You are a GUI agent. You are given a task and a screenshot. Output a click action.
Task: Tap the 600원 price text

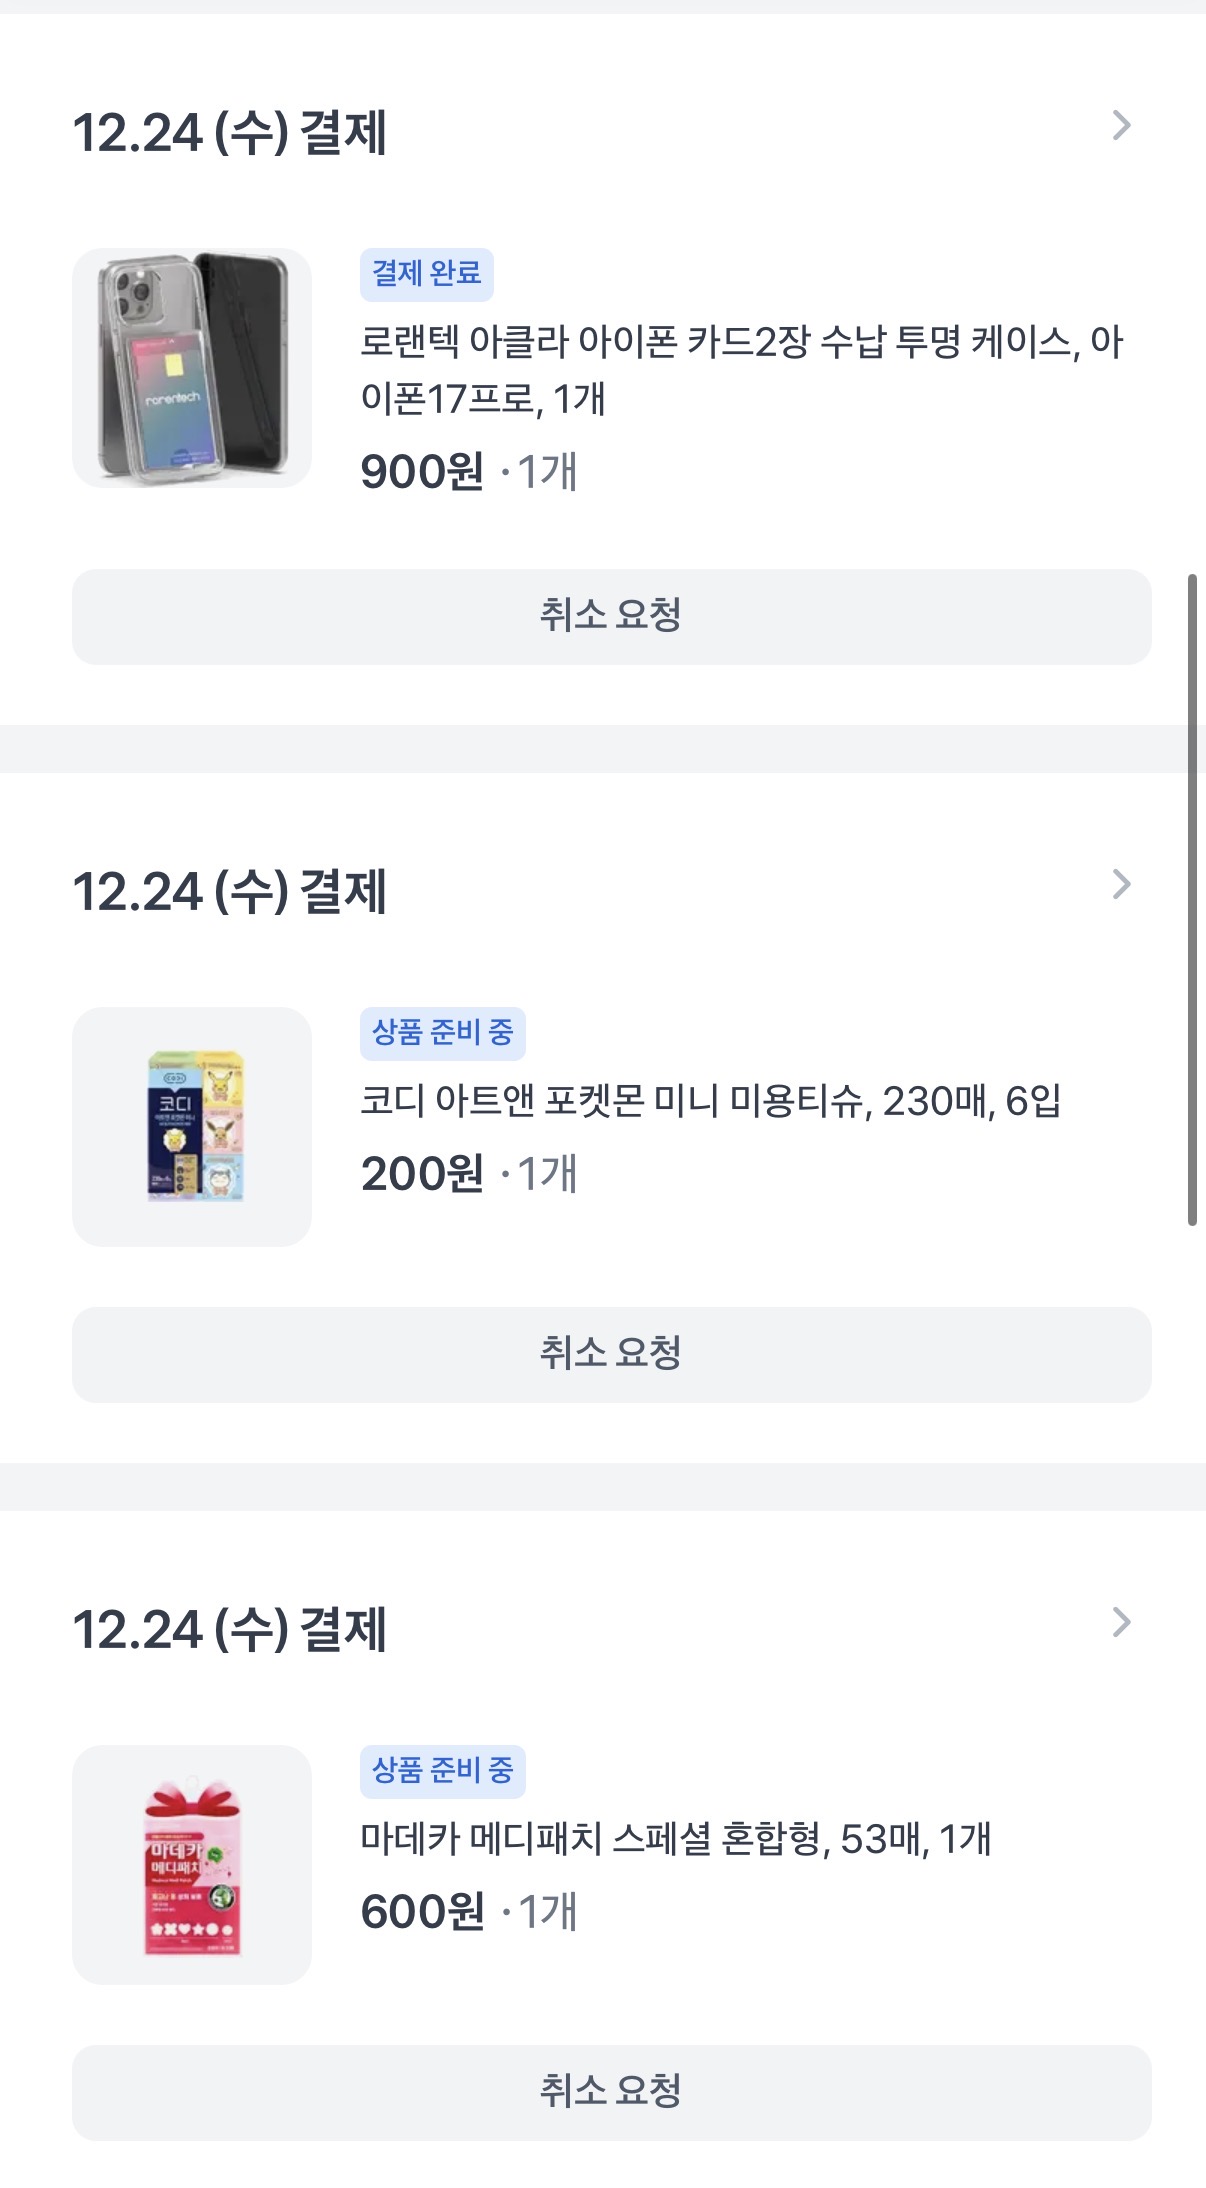422,1912
